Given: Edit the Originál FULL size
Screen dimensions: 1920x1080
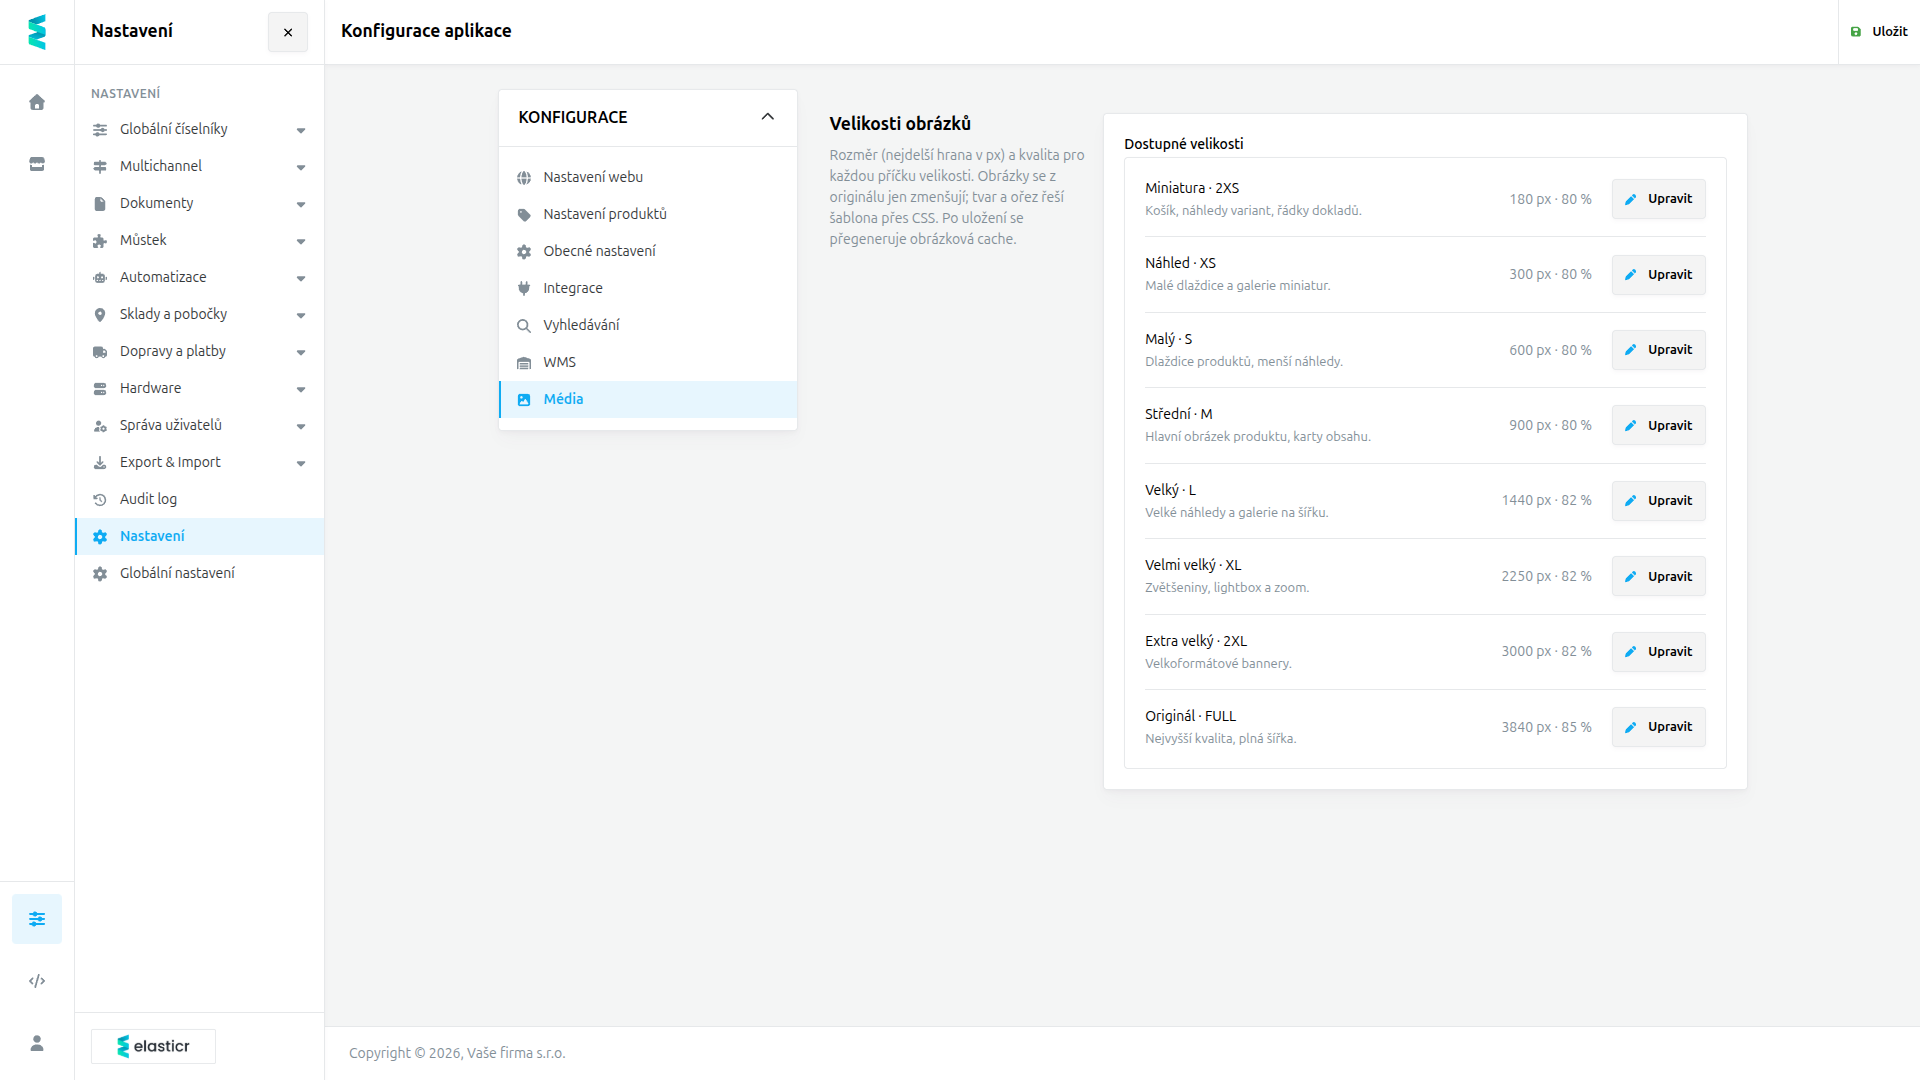Looking at the screenshot, I should point(1659,727).
